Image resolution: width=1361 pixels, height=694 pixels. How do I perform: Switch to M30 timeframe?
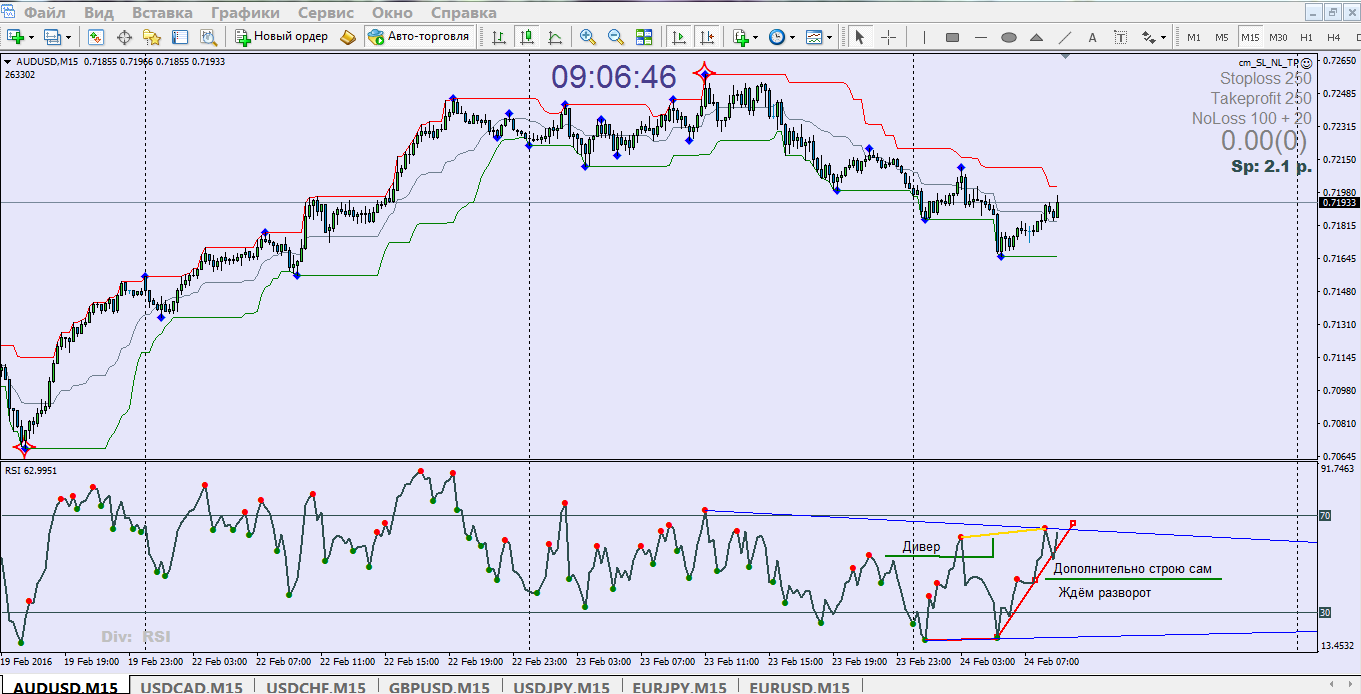point(1278,37)
